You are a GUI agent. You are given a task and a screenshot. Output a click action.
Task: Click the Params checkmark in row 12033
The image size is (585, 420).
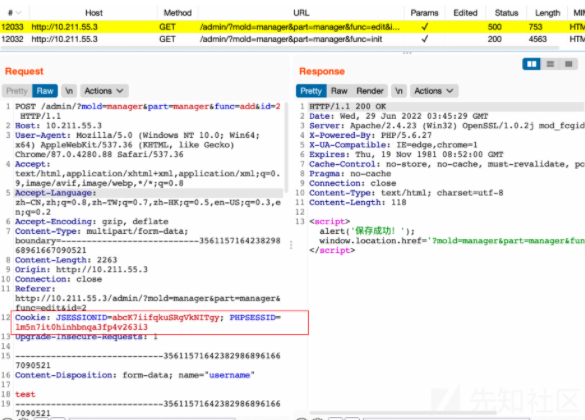point(424,27)
